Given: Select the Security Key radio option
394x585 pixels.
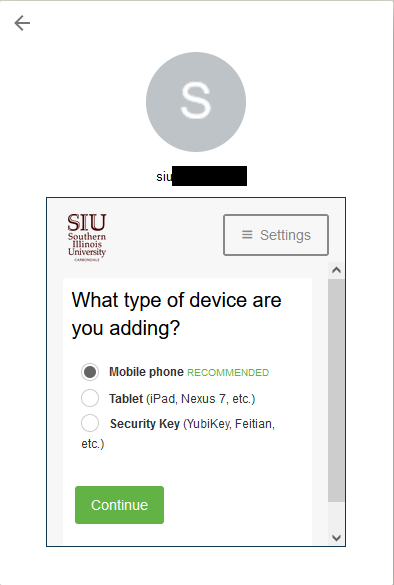Looking at the screenshot, I should pyautogui.click(x=90, y=423).
